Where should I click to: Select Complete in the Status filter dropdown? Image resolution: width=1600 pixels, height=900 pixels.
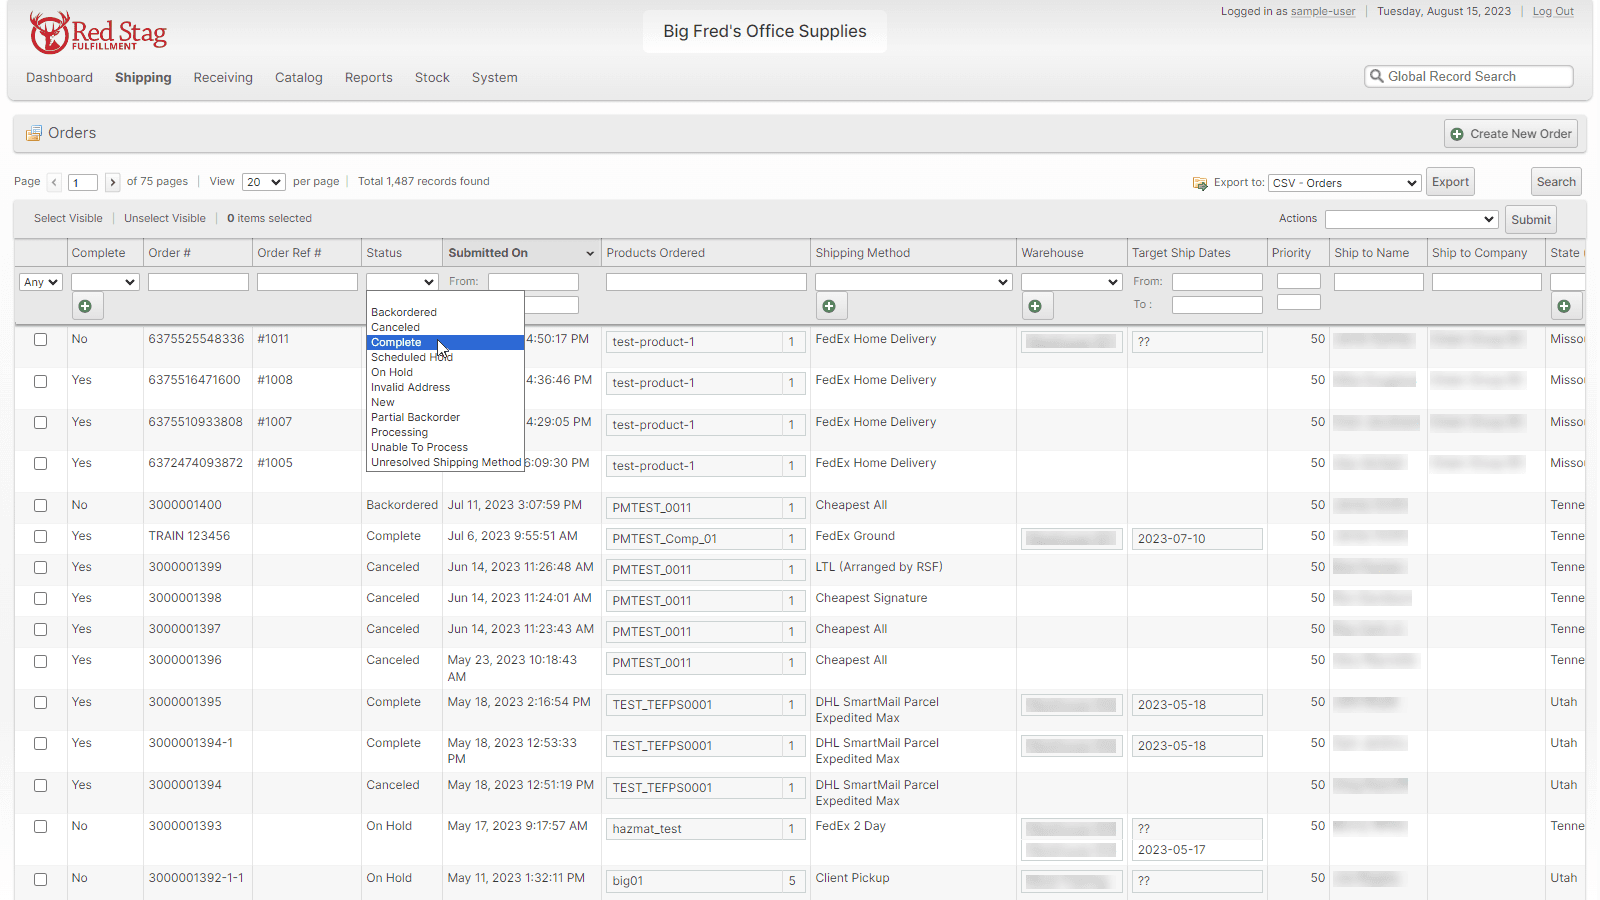(396, 342)
